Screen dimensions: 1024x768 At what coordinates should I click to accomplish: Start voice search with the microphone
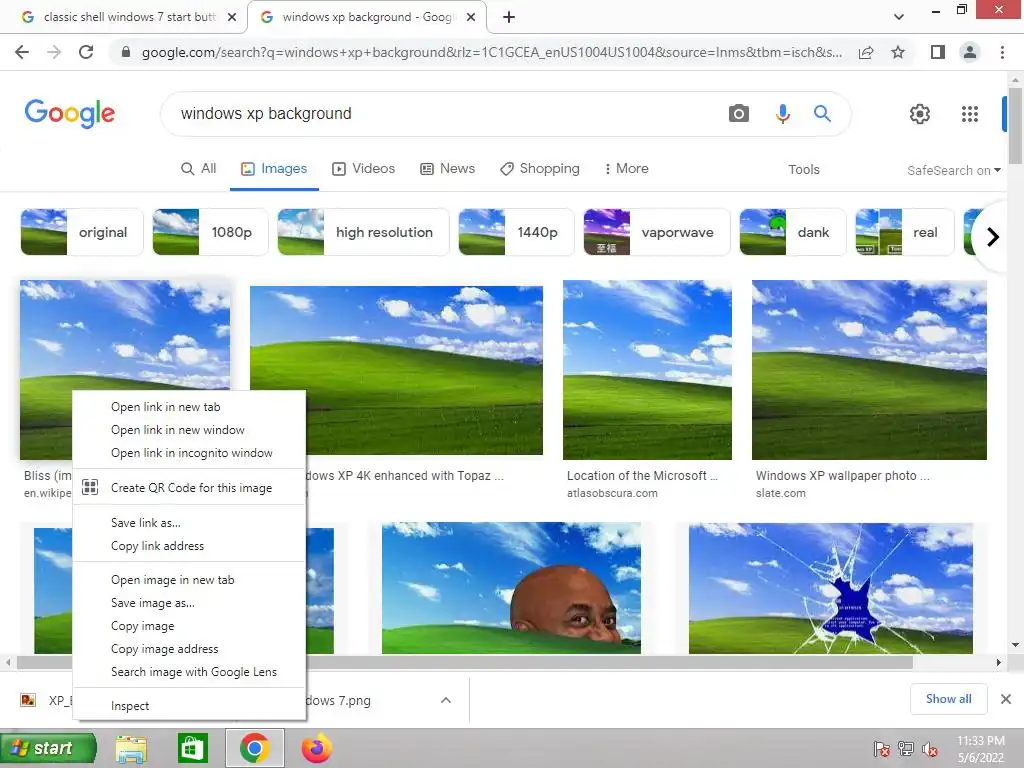(782, 114)
